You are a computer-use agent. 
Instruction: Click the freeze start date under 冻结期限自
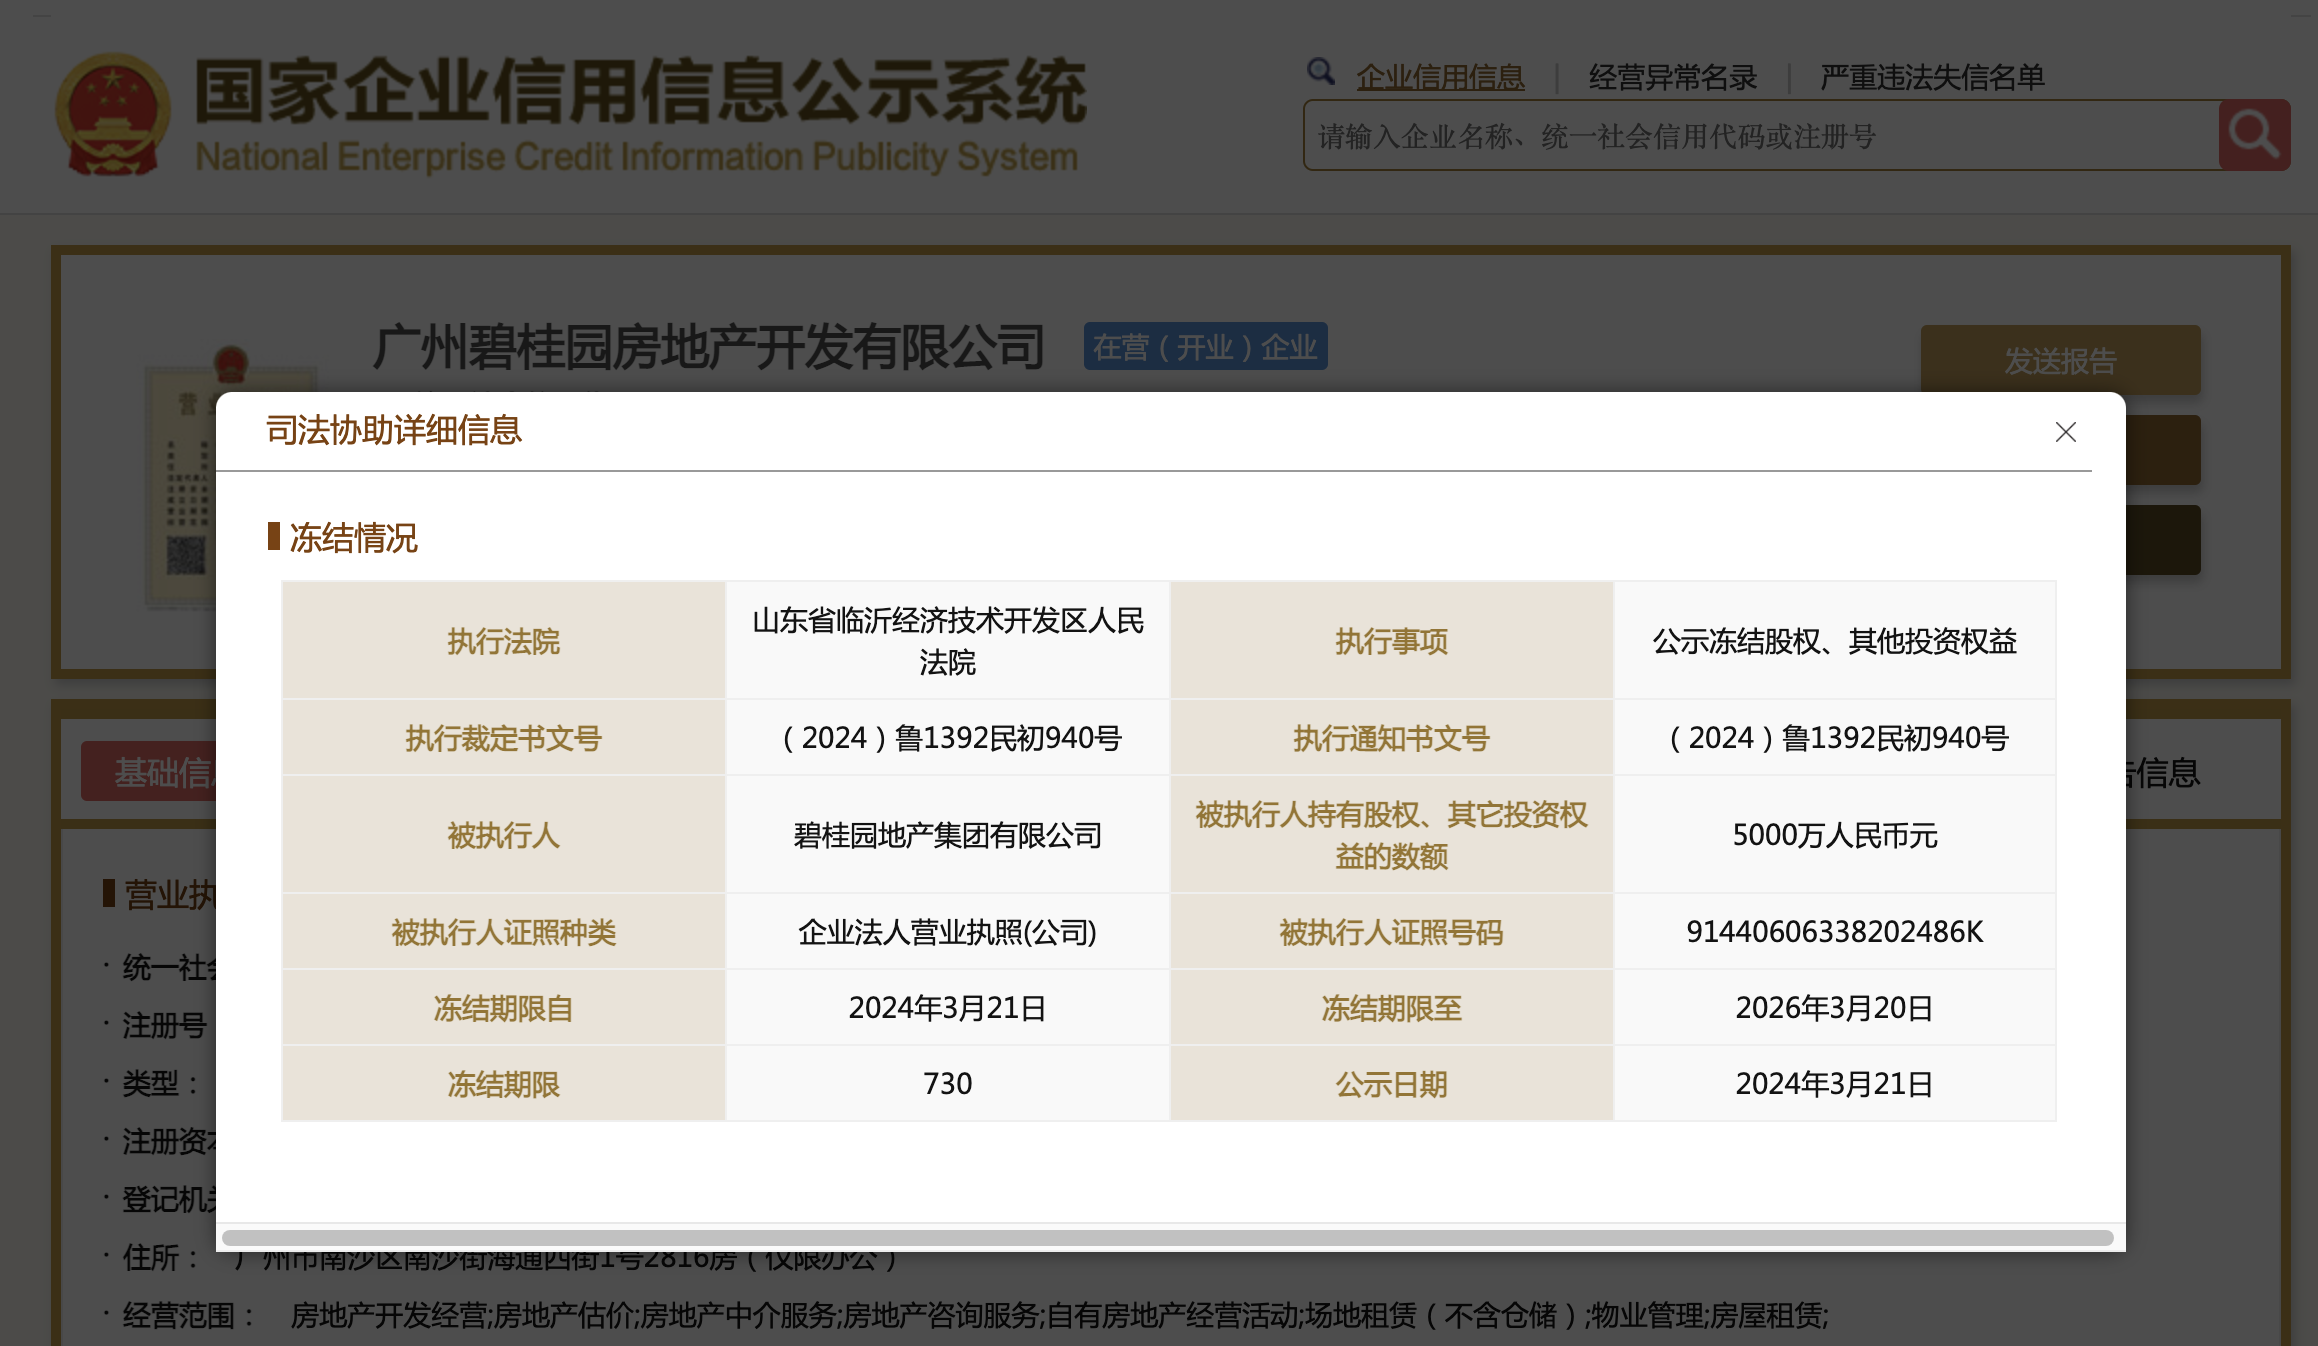point(948,1008)
